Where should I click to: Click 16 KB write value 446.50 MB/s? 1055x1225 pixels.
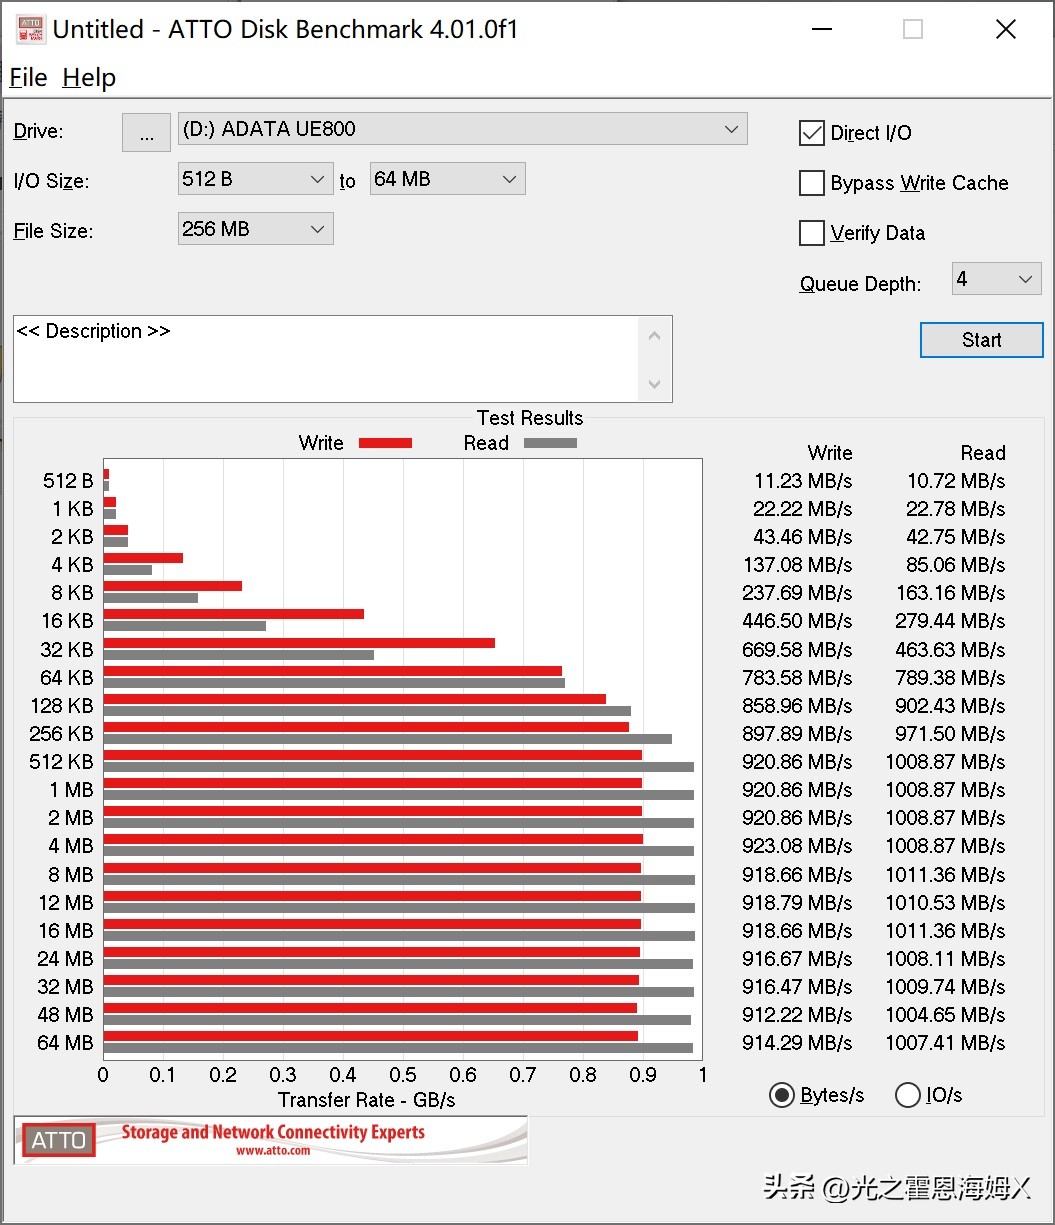click(797, 621)
